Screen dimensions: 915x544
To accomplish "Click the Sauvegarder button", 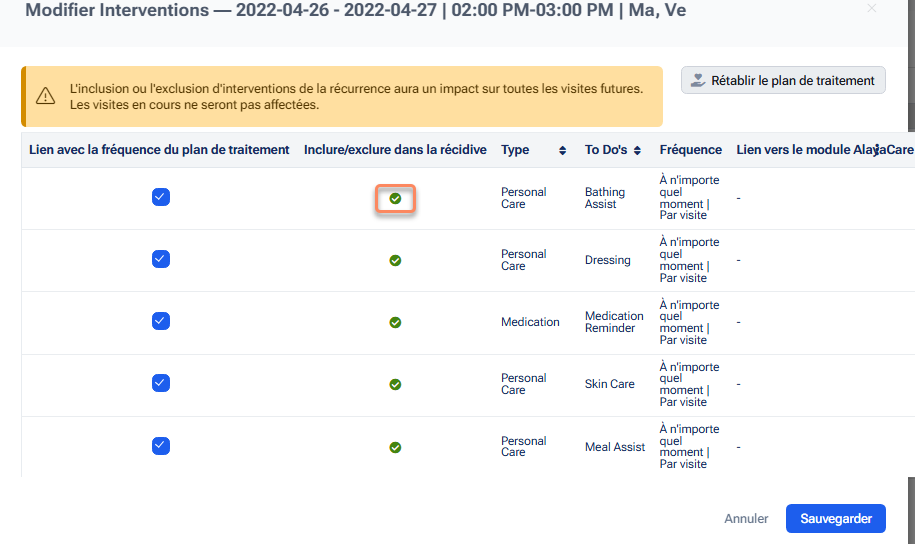I will [x=835, y=519].
